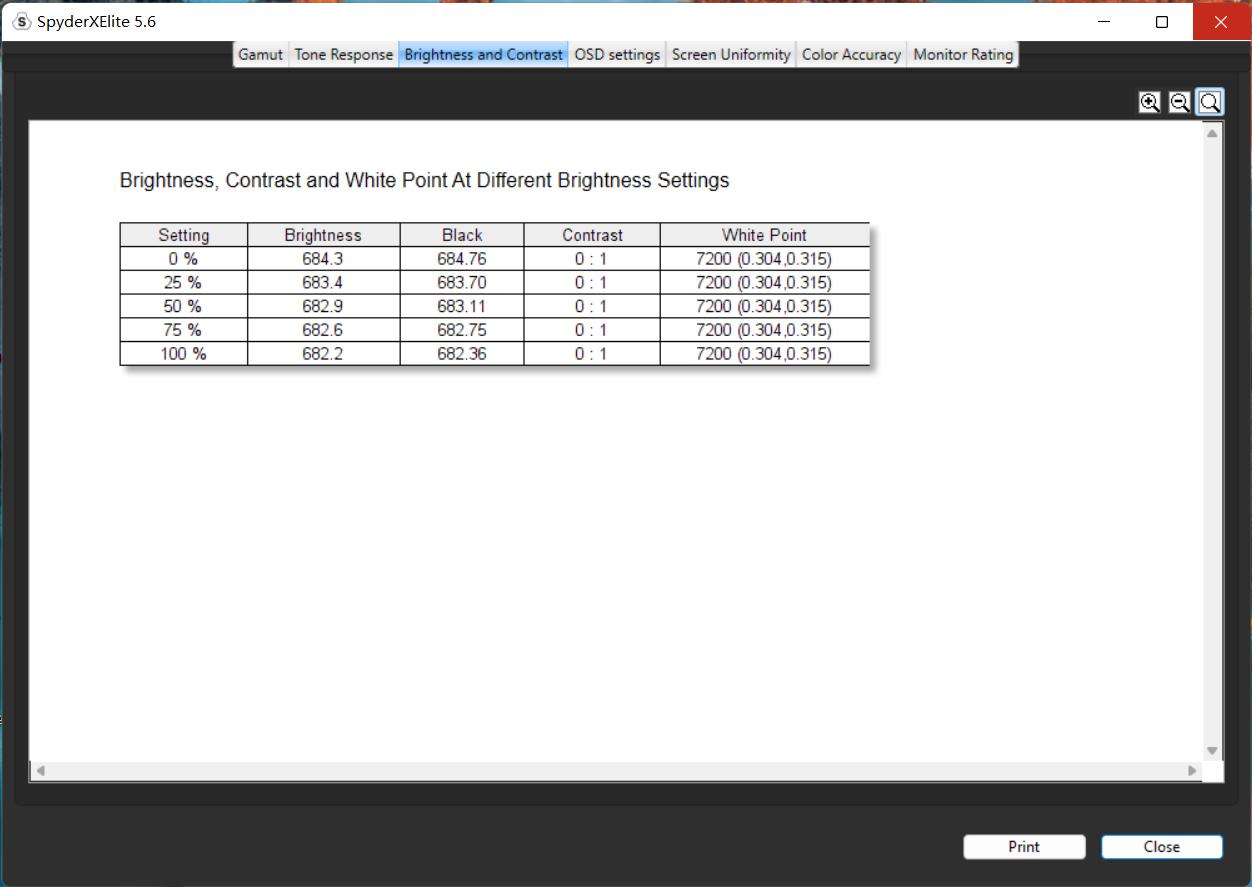The image size is (1252, 887).
Task: Click the White Point column header
Action: click(x=764, y=235)
